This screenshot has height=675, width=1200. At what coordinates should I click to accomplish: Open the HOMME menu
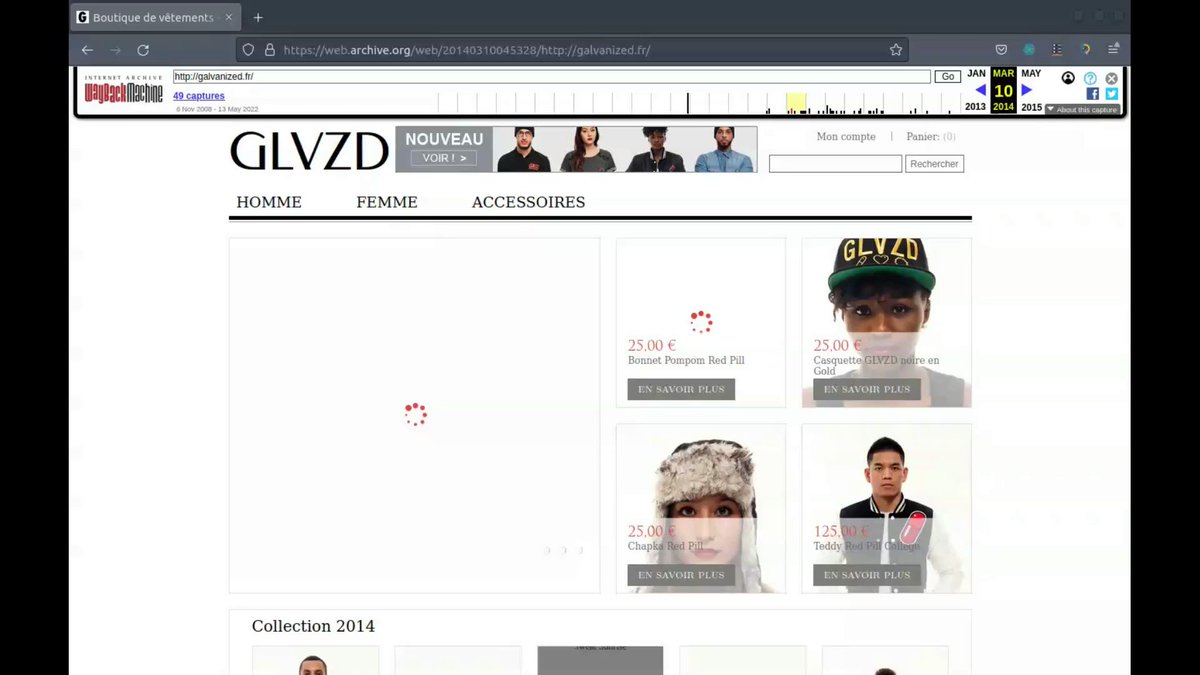[x=269, y=202]
